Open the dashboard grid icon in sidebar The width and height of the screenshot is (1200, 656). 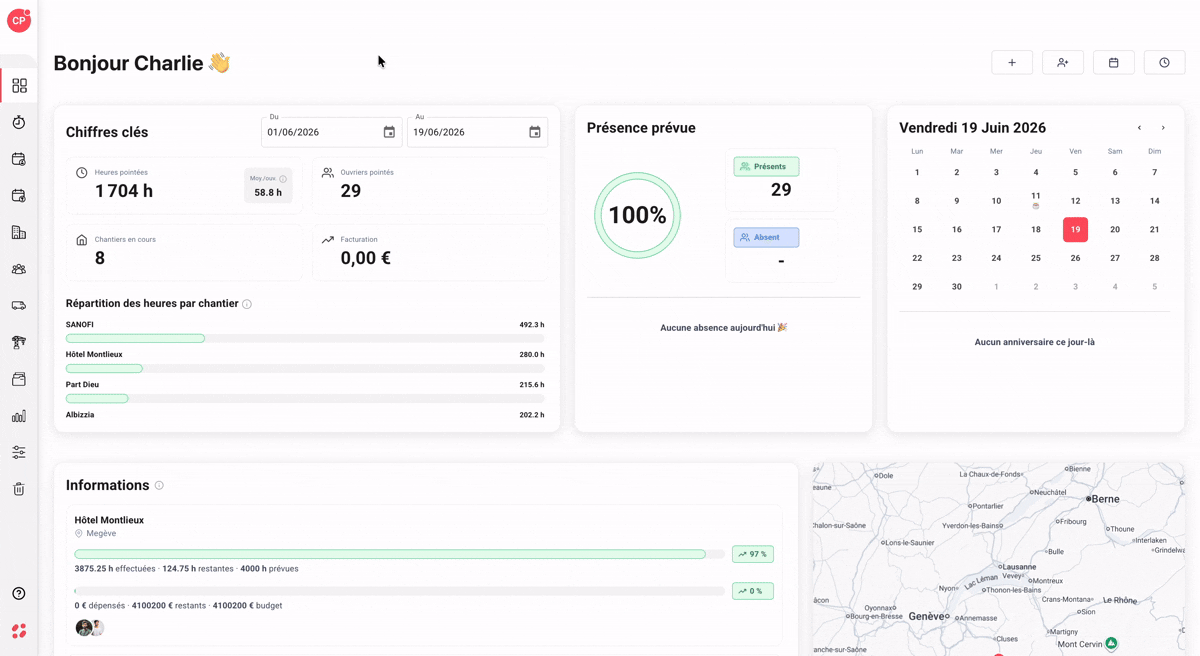point(19,86)
